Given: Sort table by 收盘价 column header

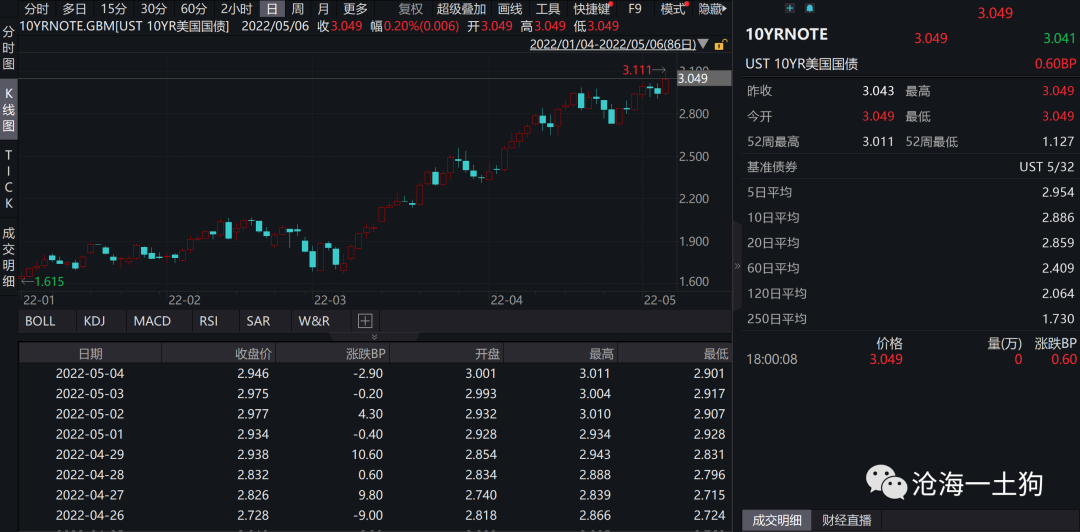Looking at the screenshot, I should point(218,354).
